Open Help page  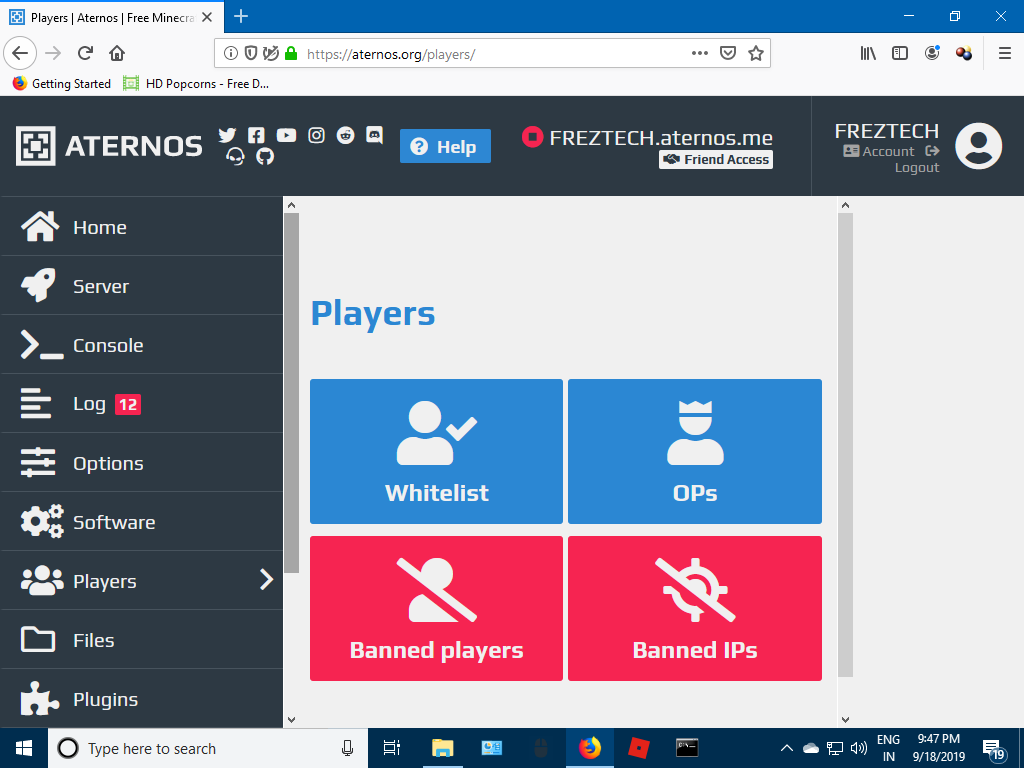[x=445, y=146]
